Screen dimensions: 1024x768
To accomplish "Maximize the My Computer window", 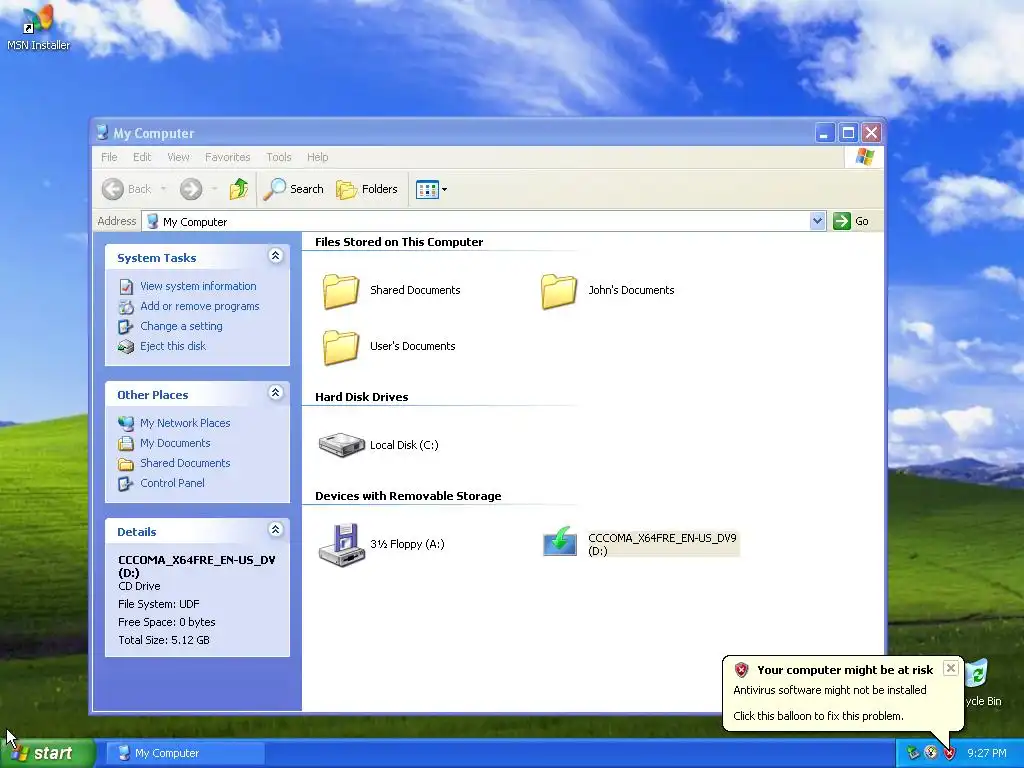I will point(848,133).
